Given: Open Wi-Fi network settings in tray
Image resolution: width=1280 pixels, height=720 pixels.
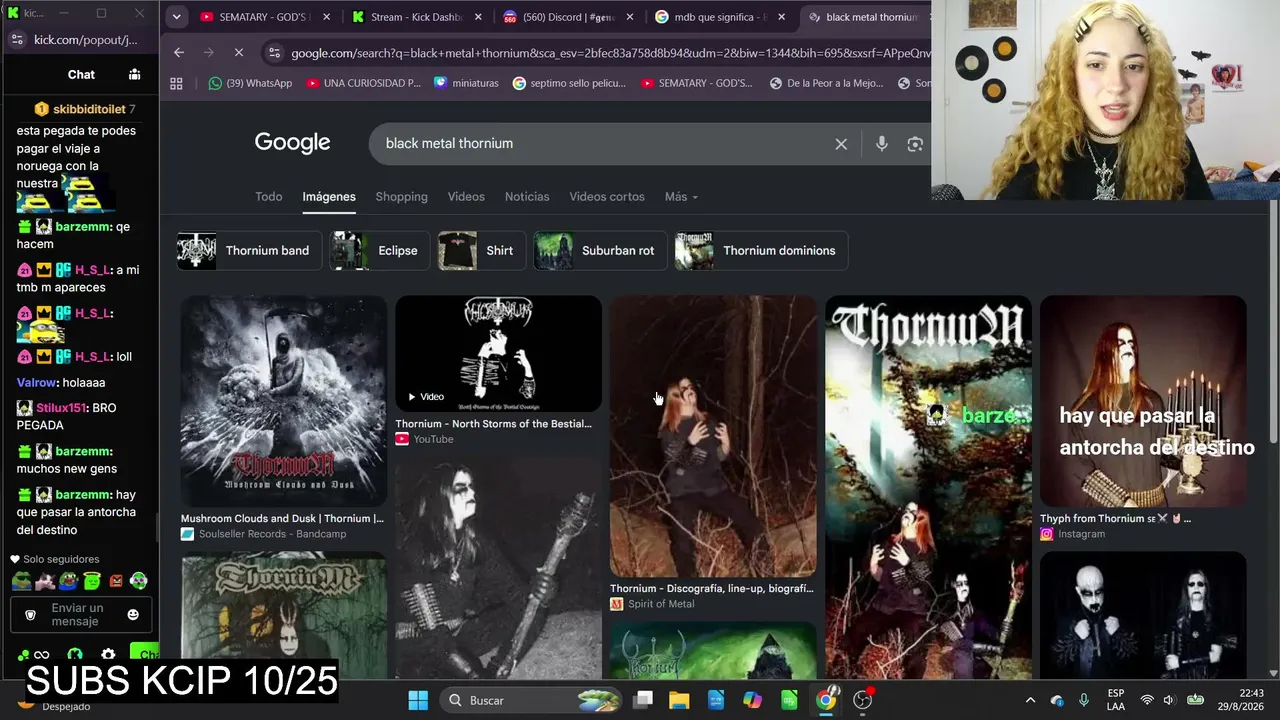Looking at the screenshot, I should click(1147, 700).
